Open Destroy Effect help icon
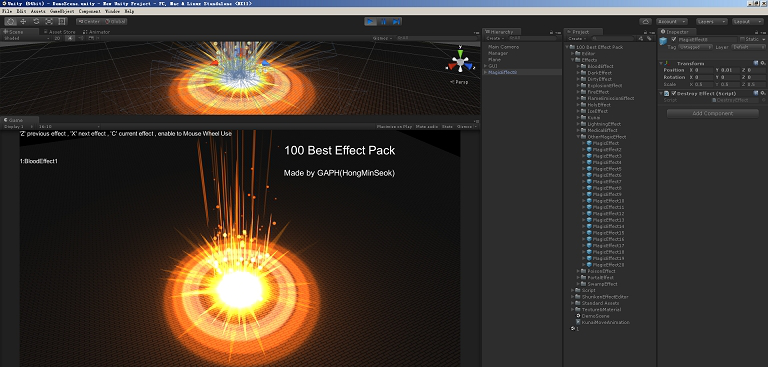Viewport: 768px width, 381px height. [756, 93]
